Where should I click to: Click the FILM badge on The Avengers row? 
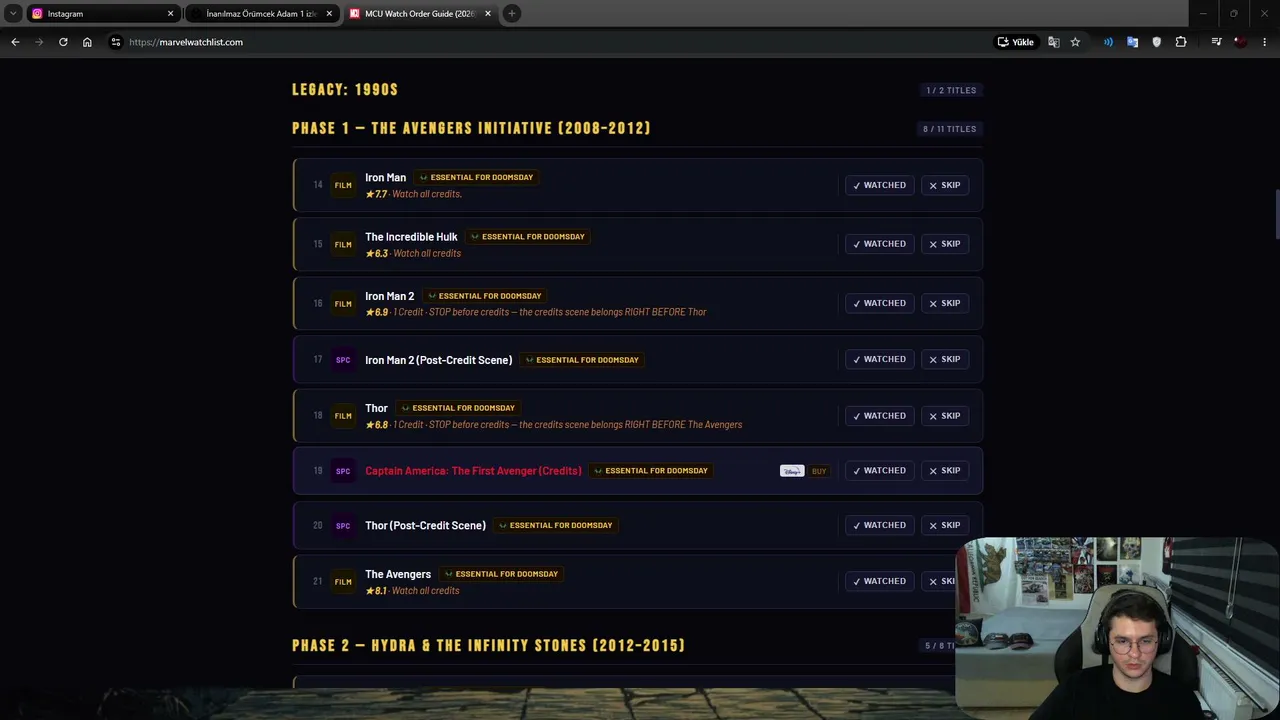point(343,582)
